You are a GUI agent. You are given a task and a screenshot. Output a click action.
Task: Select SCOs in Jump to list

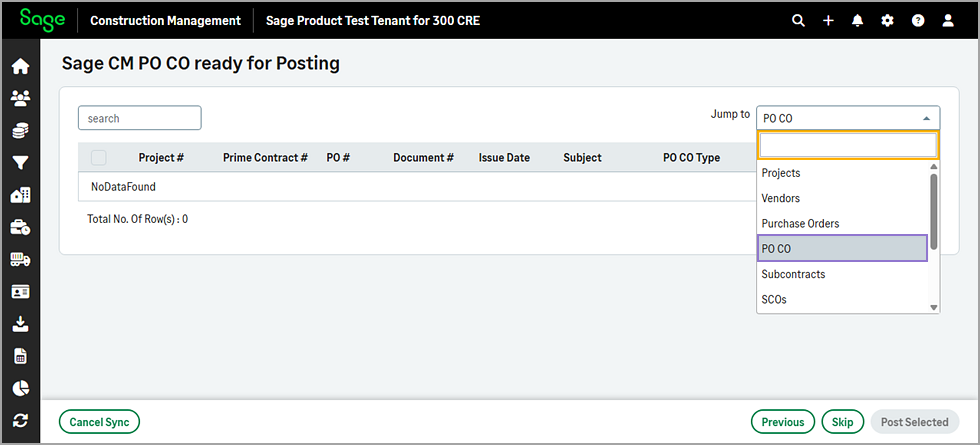coord(842,299)
